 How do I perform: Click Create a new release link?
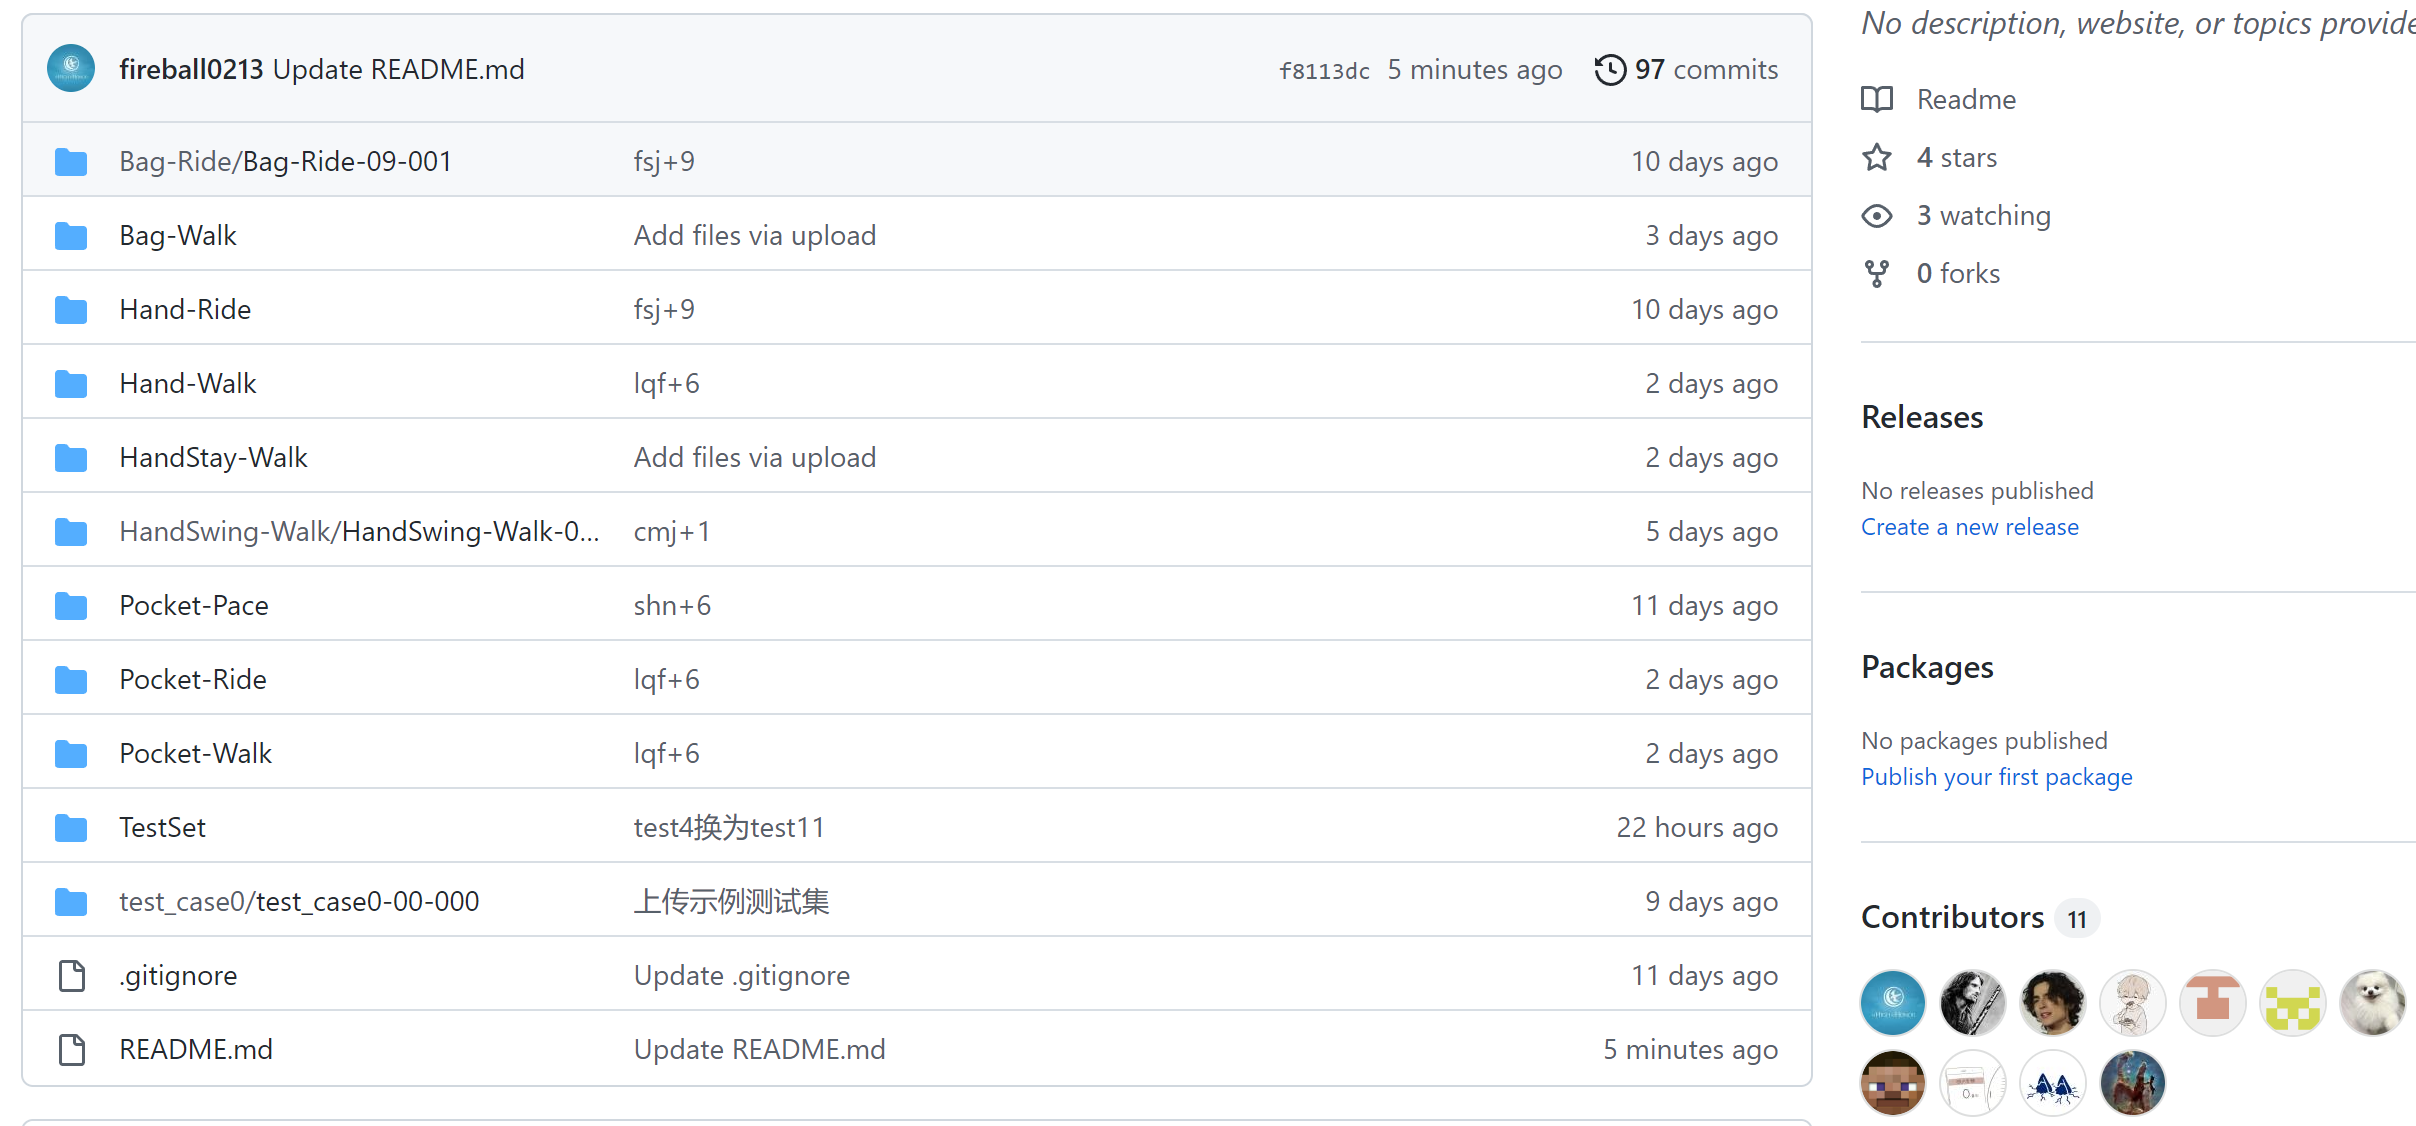coord(1969,527)
